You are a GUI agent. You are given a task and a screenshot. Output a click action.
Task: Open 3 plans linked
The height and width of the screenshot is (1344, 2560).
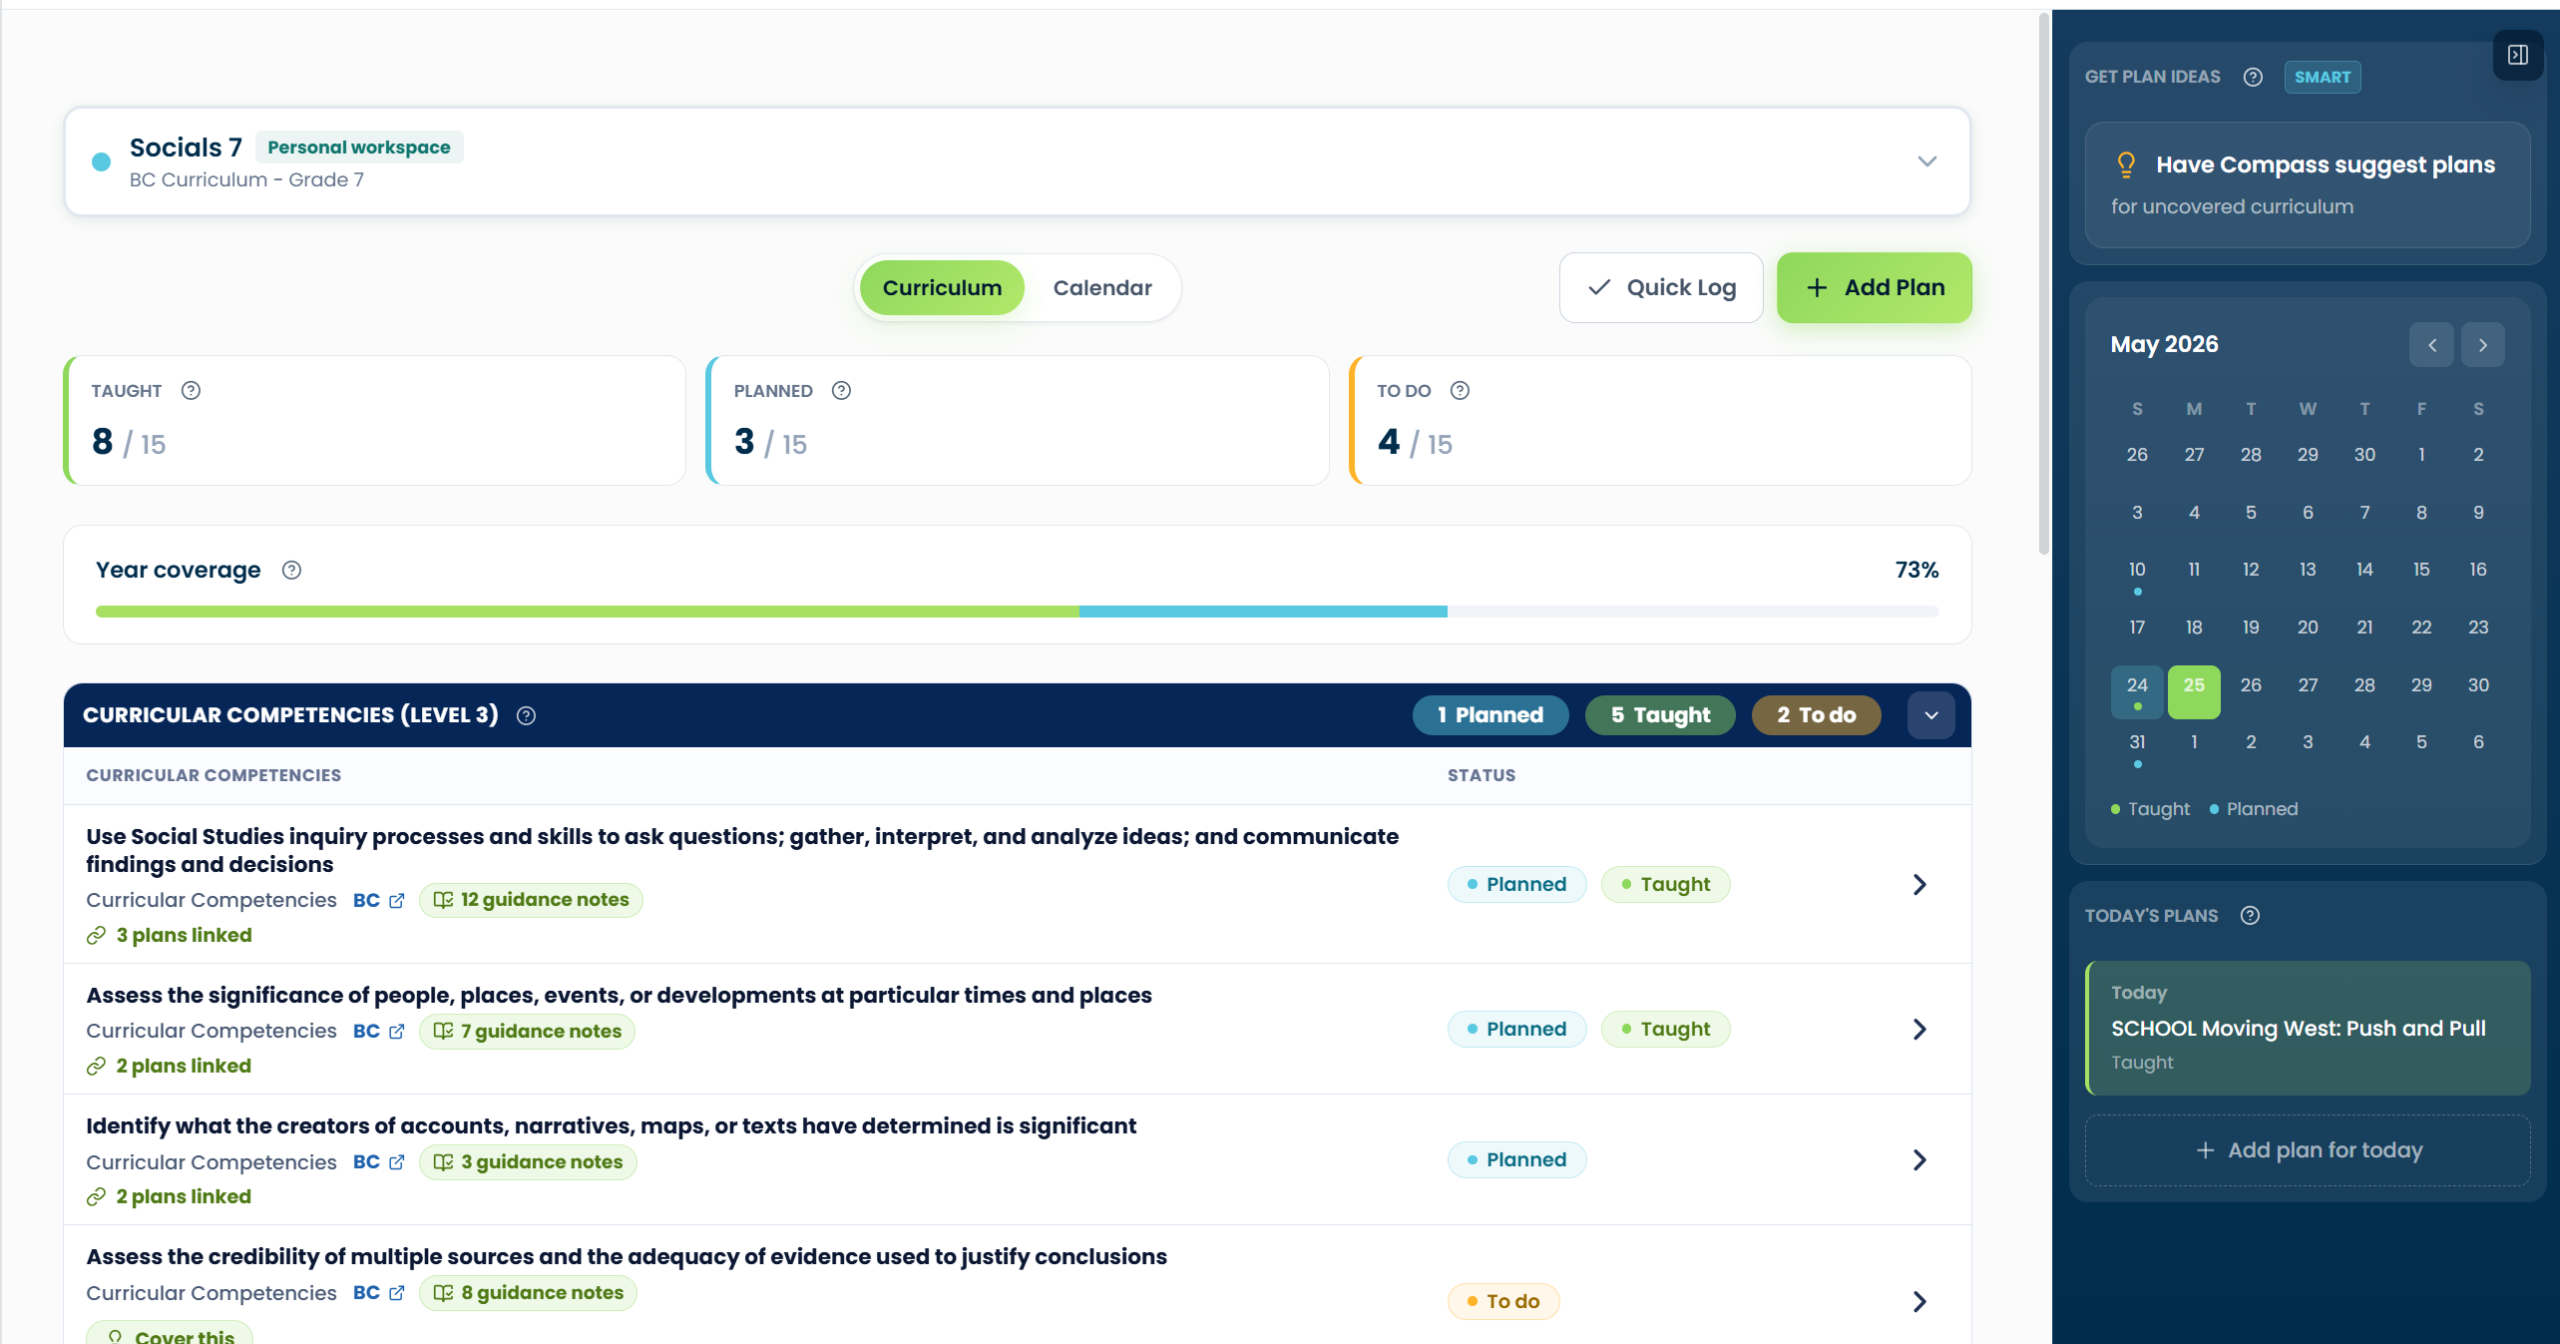pos(184,936)
